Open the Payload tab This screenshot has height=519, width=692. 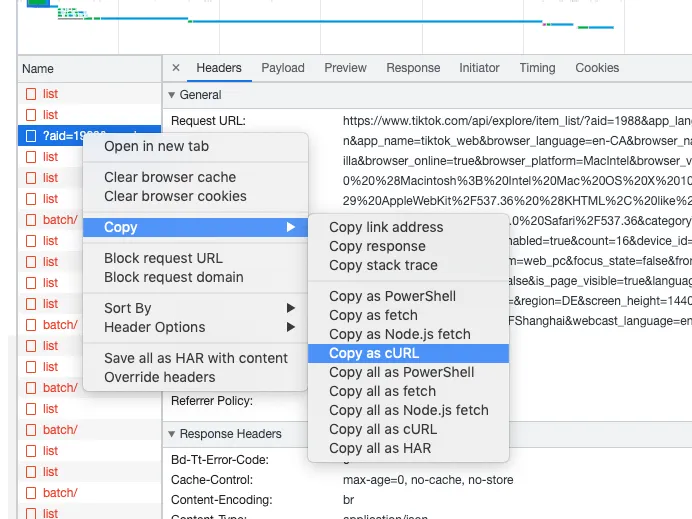283,68
